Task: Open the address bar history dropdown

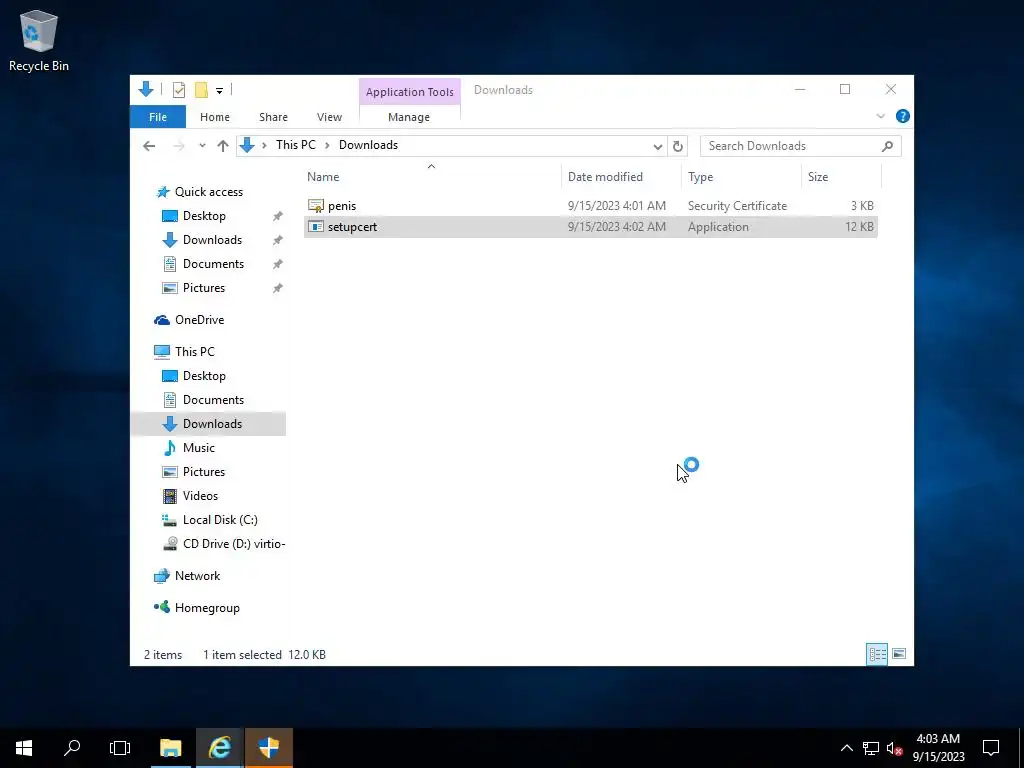Action: (658, 146)
